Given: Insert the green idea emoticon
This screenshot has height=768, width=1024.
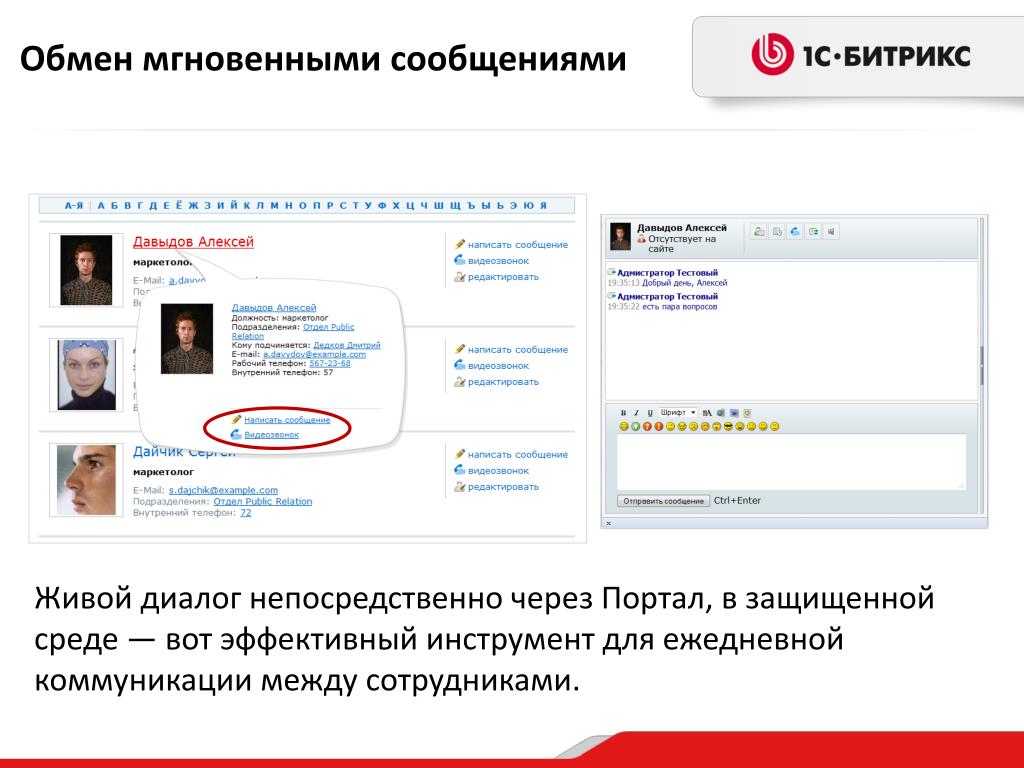Looking at the screenshot, I should (635, 426).
